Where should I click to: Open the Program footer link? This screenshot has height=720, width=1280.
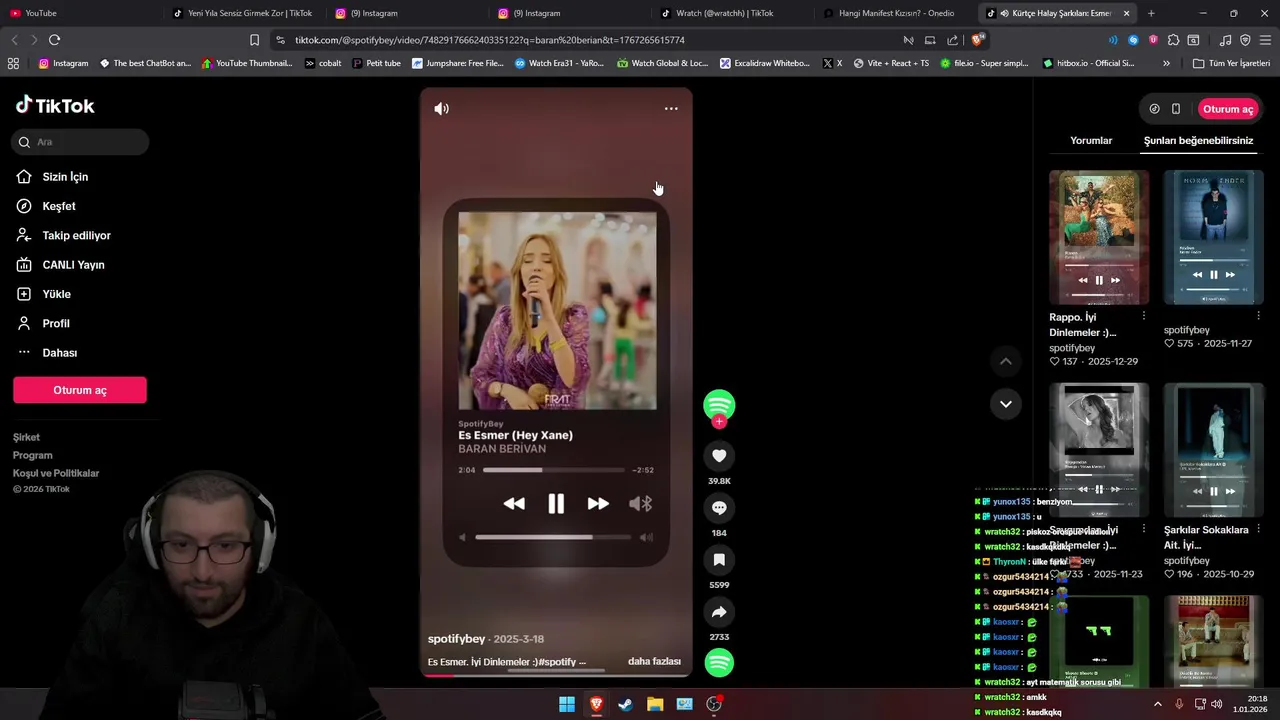pyautogui.click(x=32, y=455)
